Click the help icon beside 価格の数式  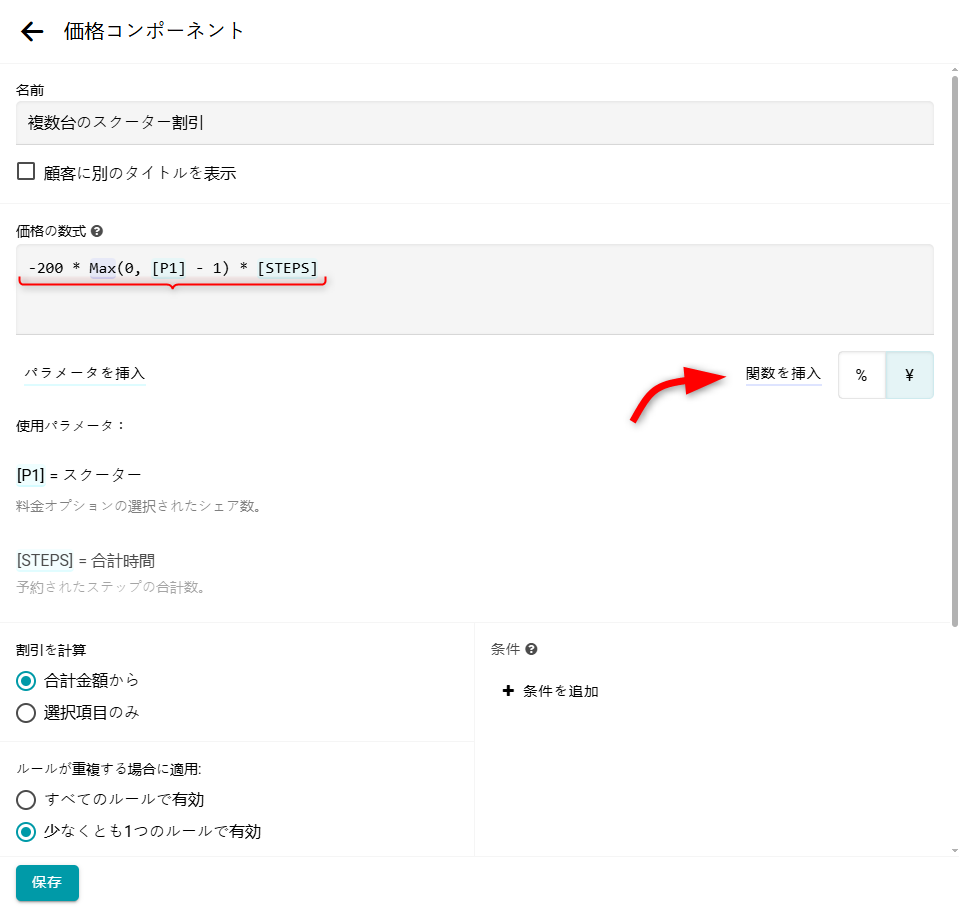(x=97, y=231)
